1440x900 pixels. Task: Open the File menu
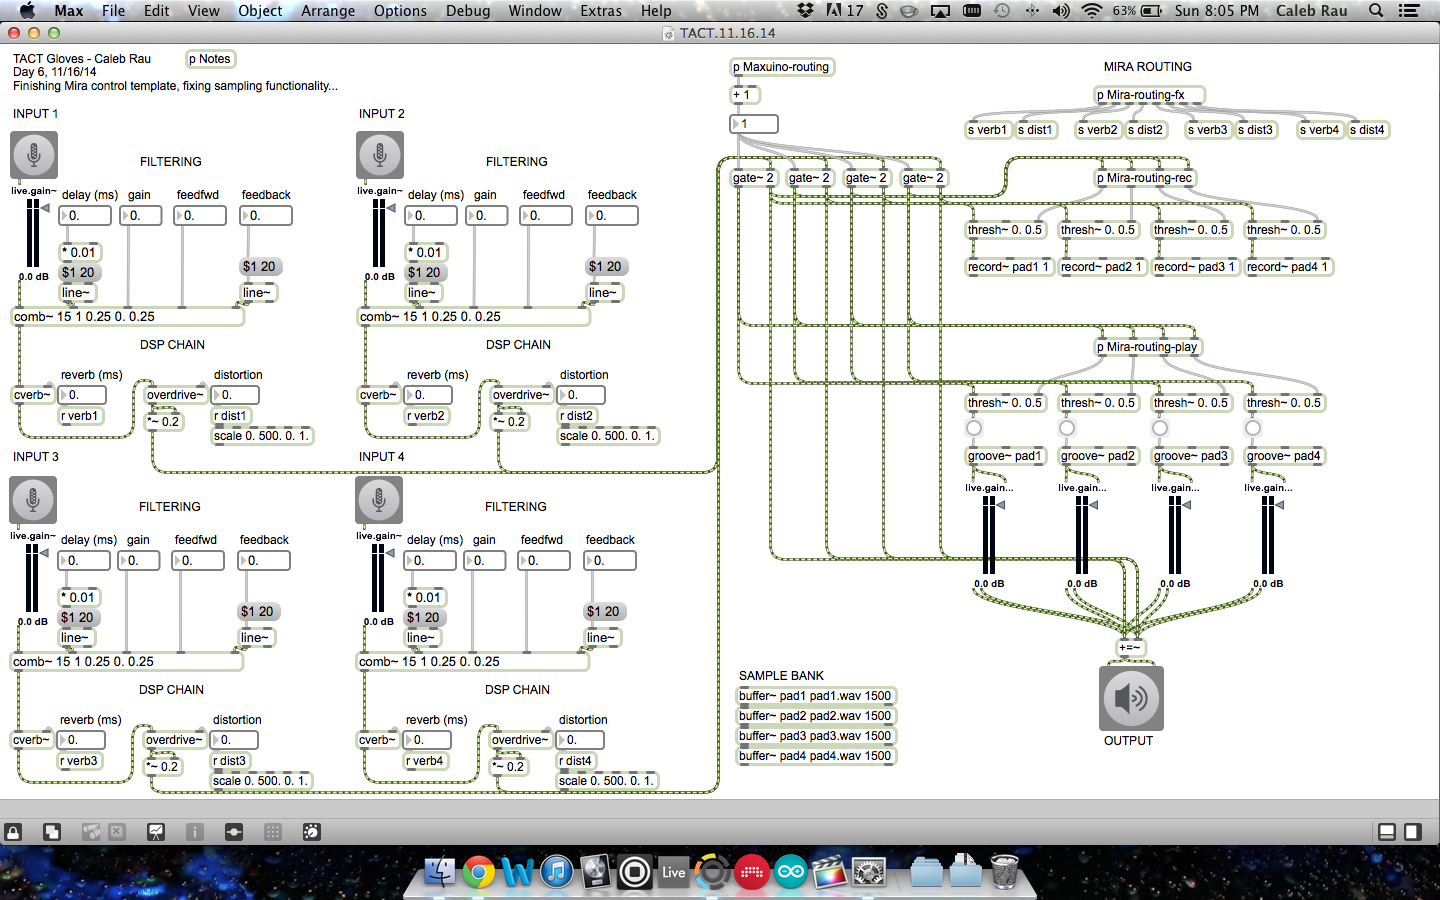point(113,11)
